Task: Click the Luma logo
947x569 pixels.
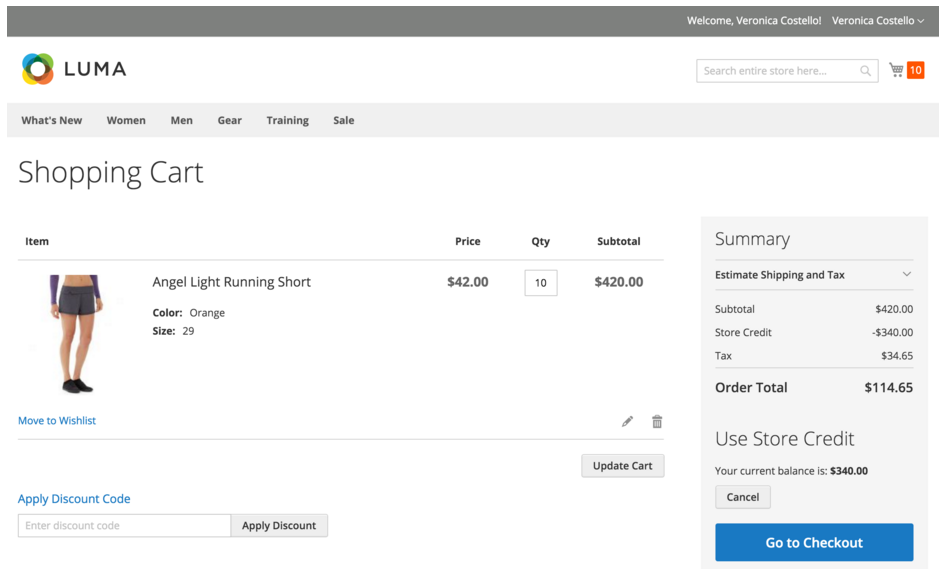Action: [74, 69]
